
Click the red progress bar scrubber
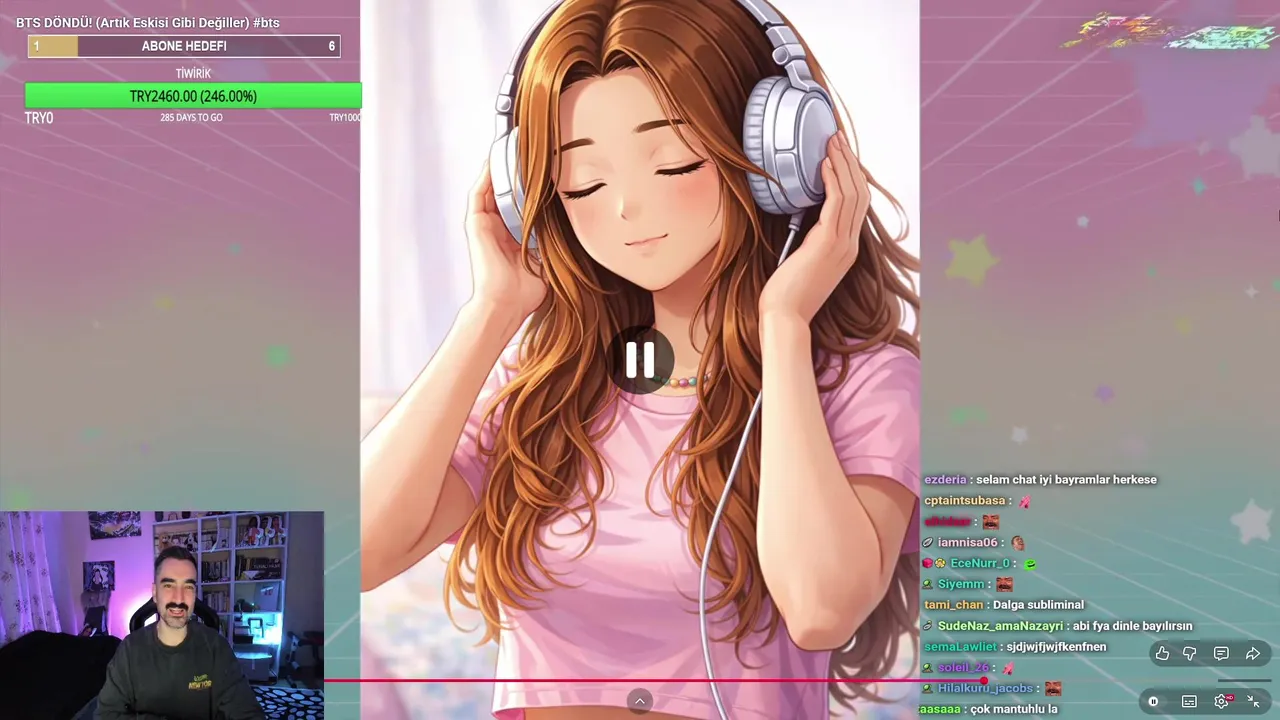tap(984, 681)
